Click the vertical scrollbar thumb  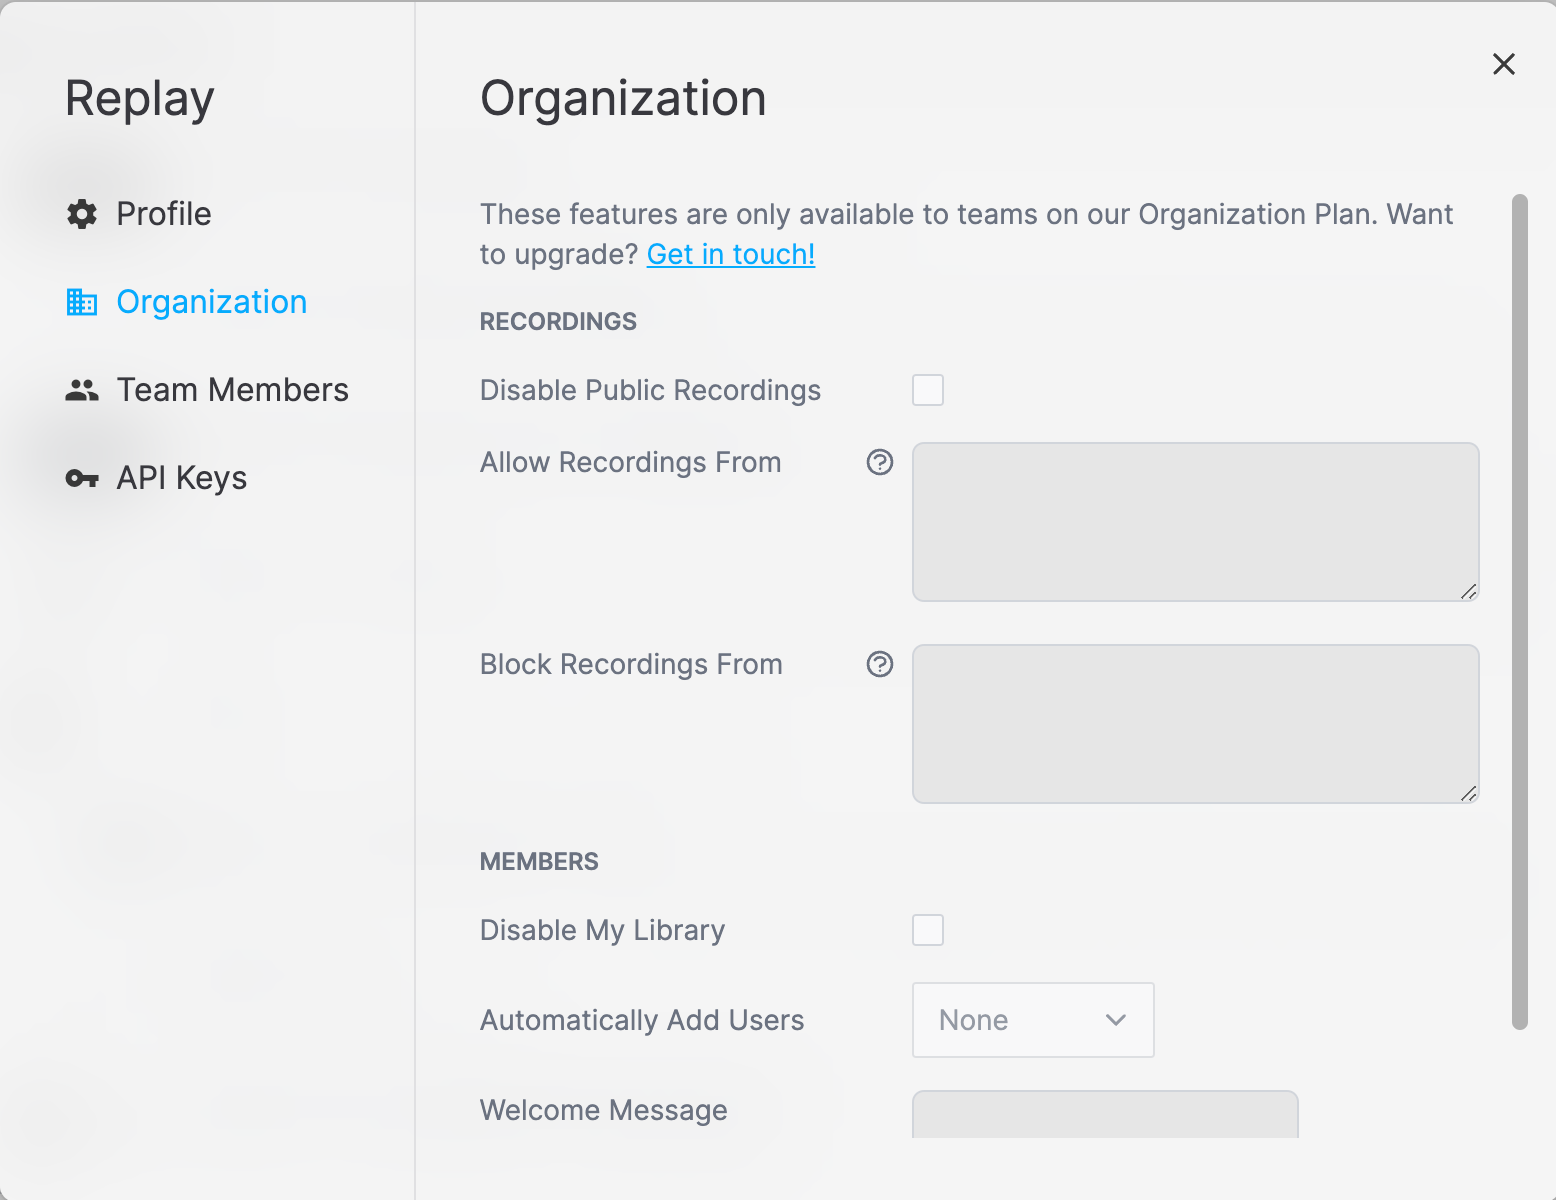coord(1520,612)
